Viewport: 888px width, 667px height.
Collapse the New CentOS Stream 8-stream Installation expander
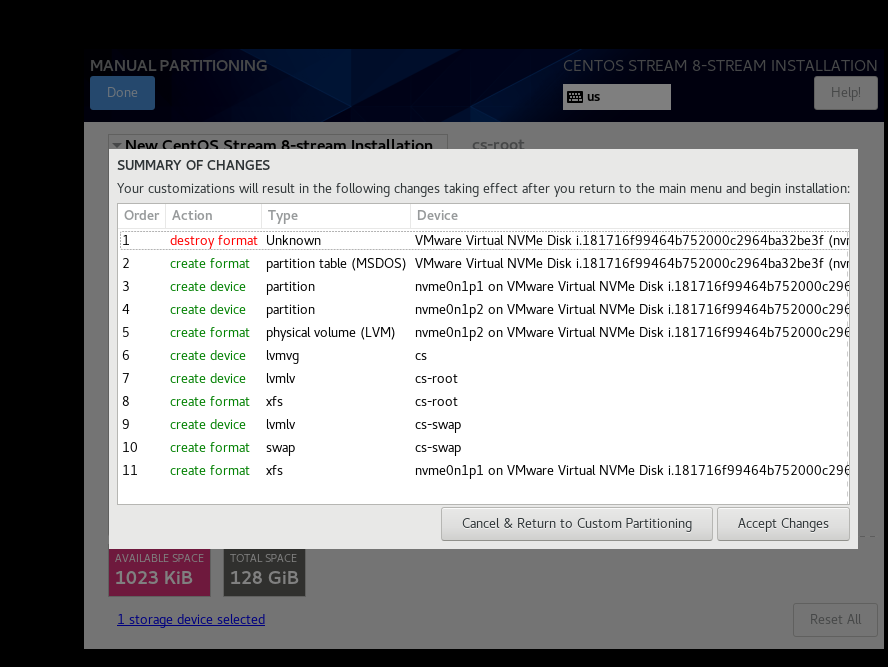(x=116, y=145)
